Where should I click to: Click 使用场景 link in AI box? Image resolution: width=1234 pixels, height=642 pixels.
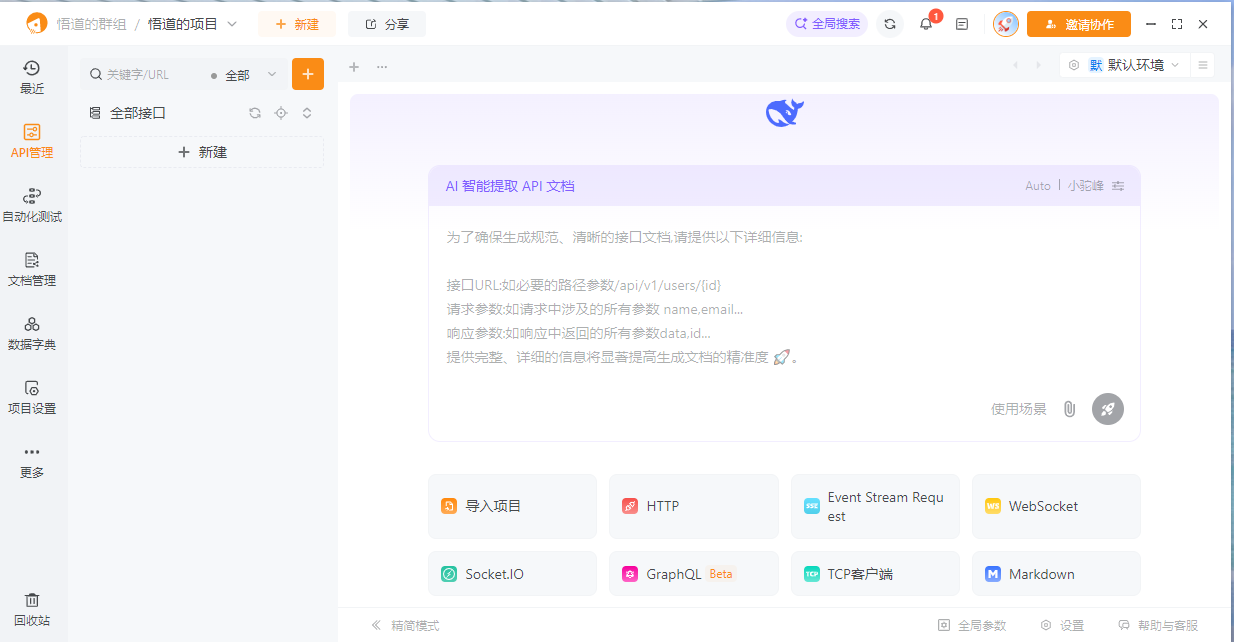click(1019, 409)
